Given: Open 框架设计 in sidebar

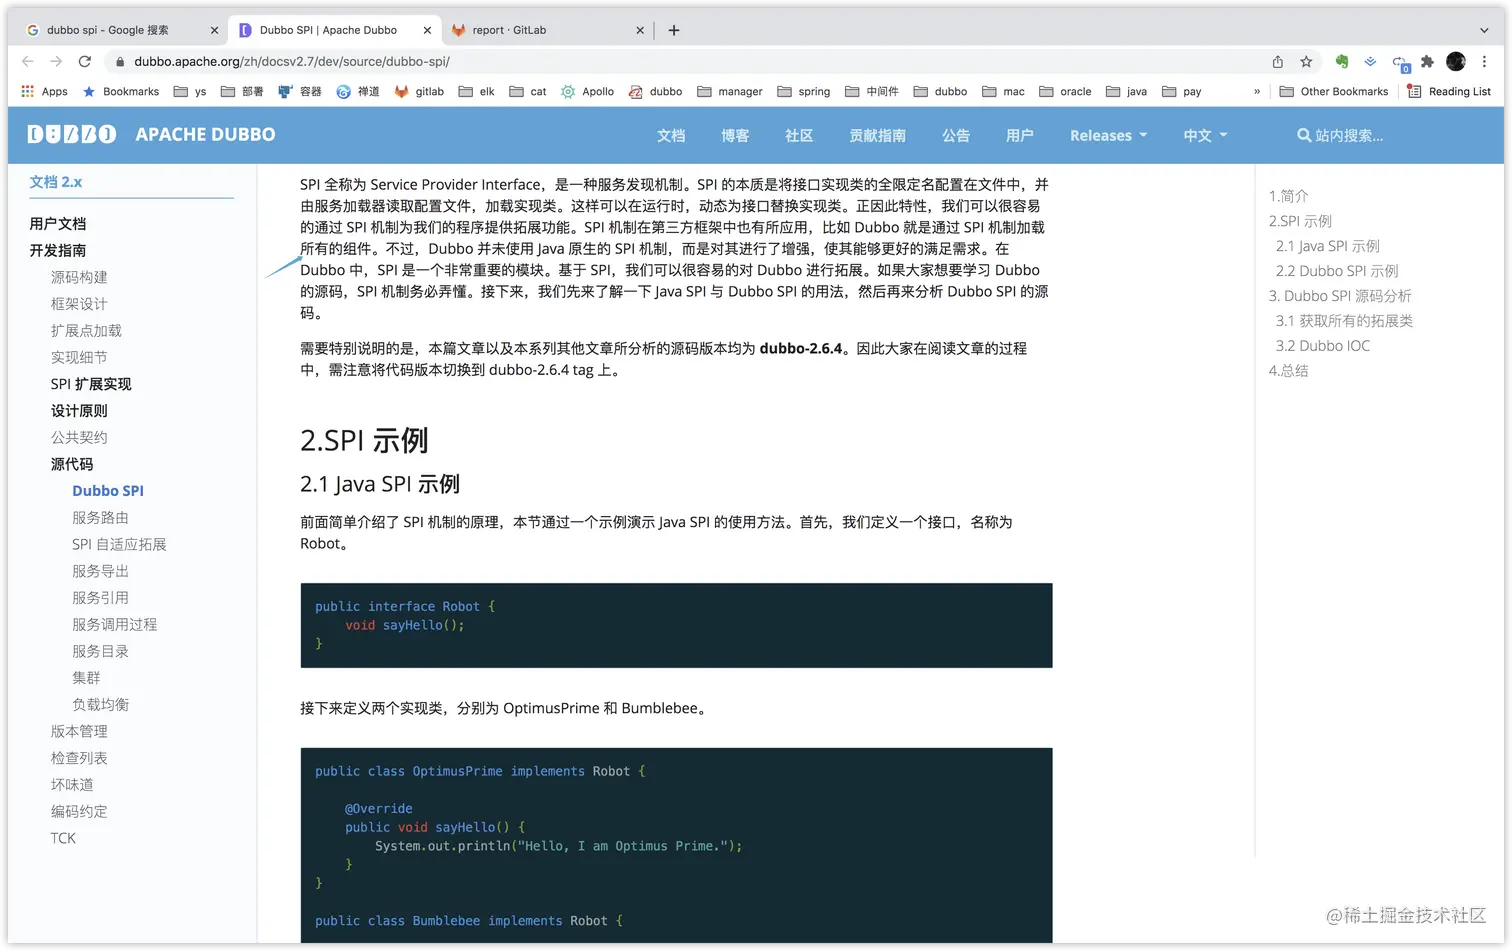Looking at the screenshot, I should coord(79,304).
